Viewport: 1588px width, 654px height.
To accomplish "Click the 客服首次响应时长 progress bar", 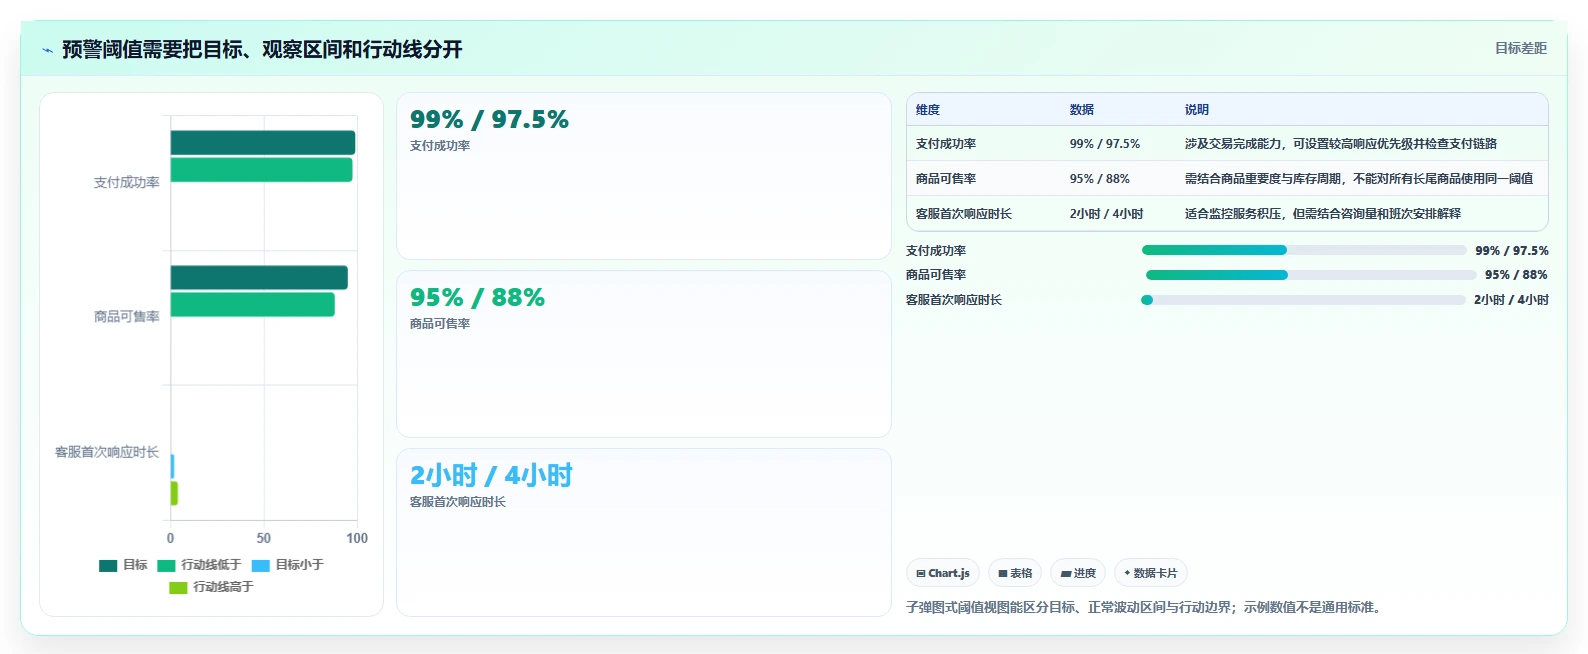I will [x=1303, y=300].
